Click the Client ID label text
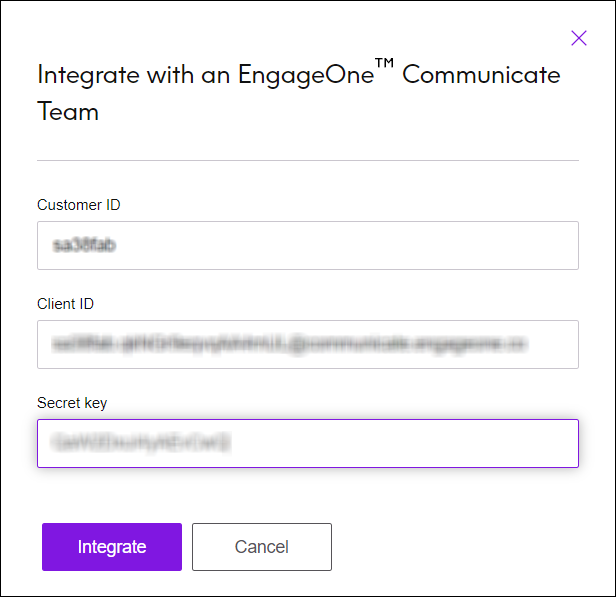 pos(66,304)
